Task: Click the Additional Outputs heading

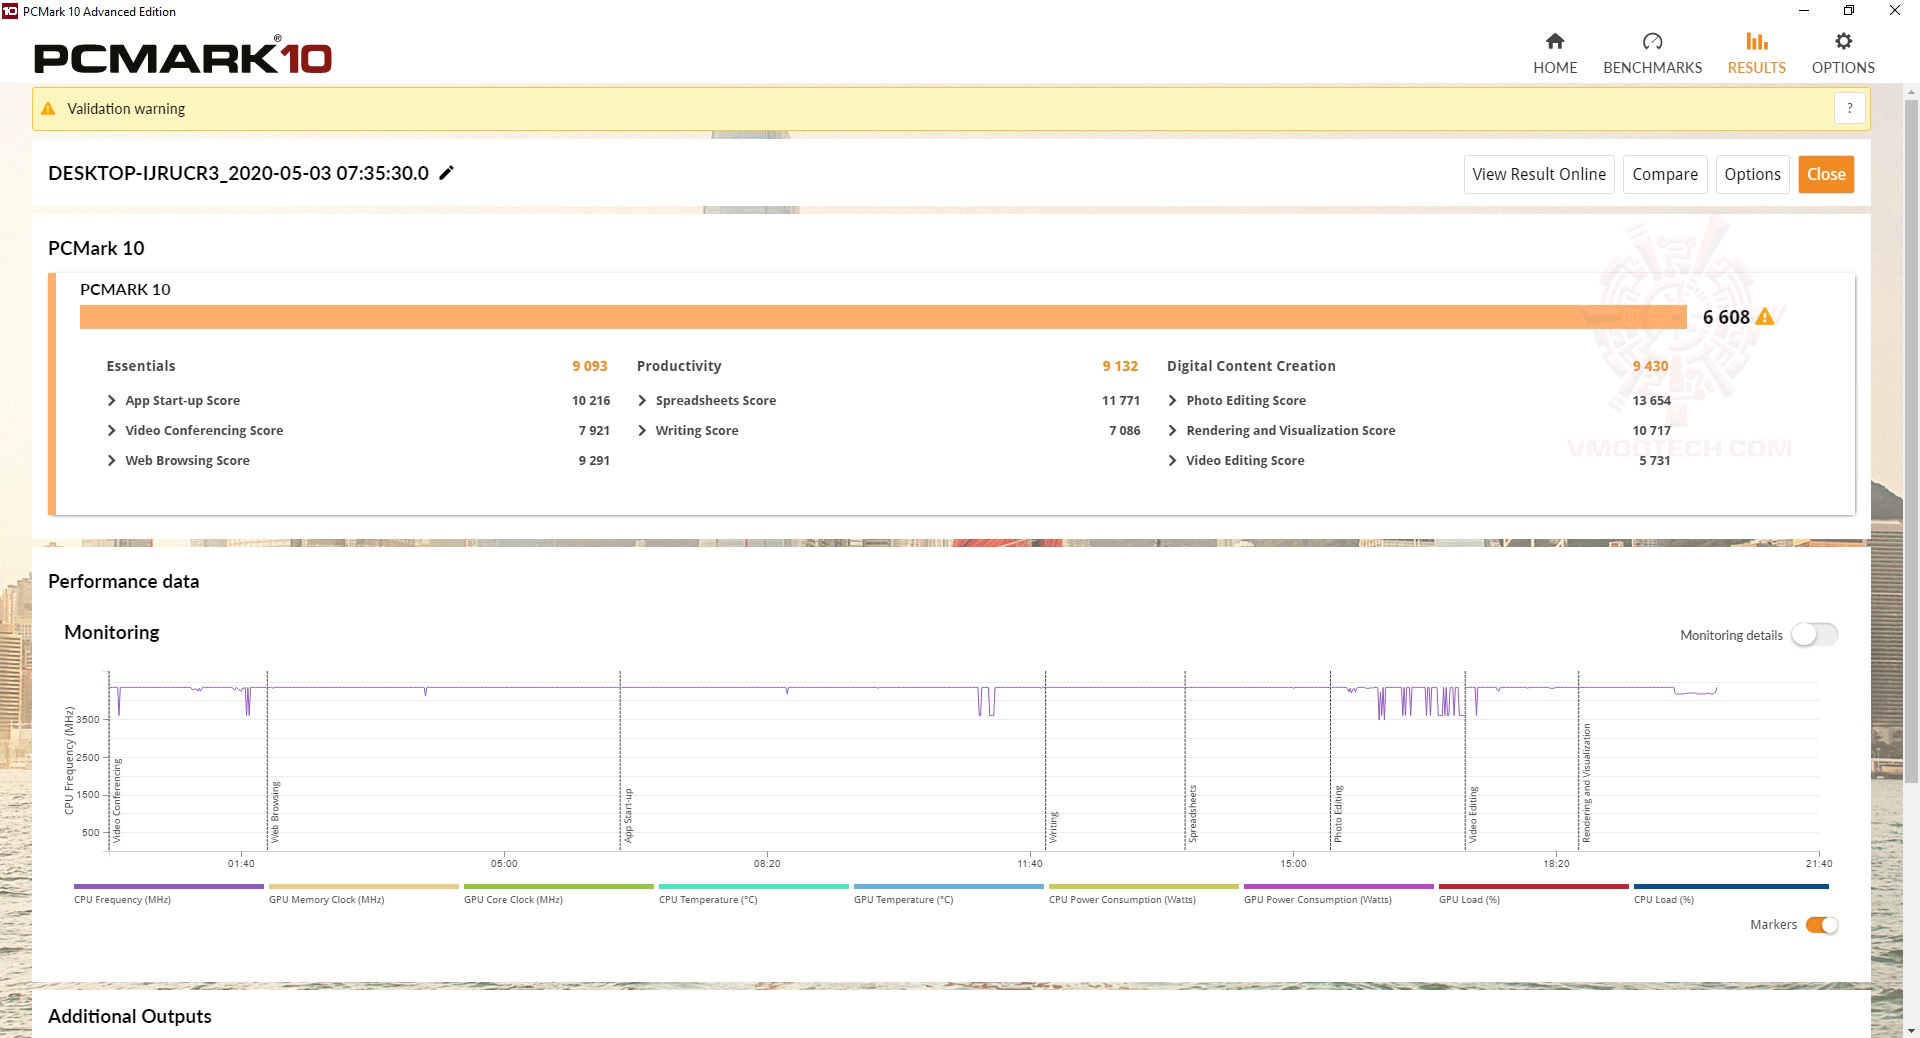Action: [x=130, y=1016]
